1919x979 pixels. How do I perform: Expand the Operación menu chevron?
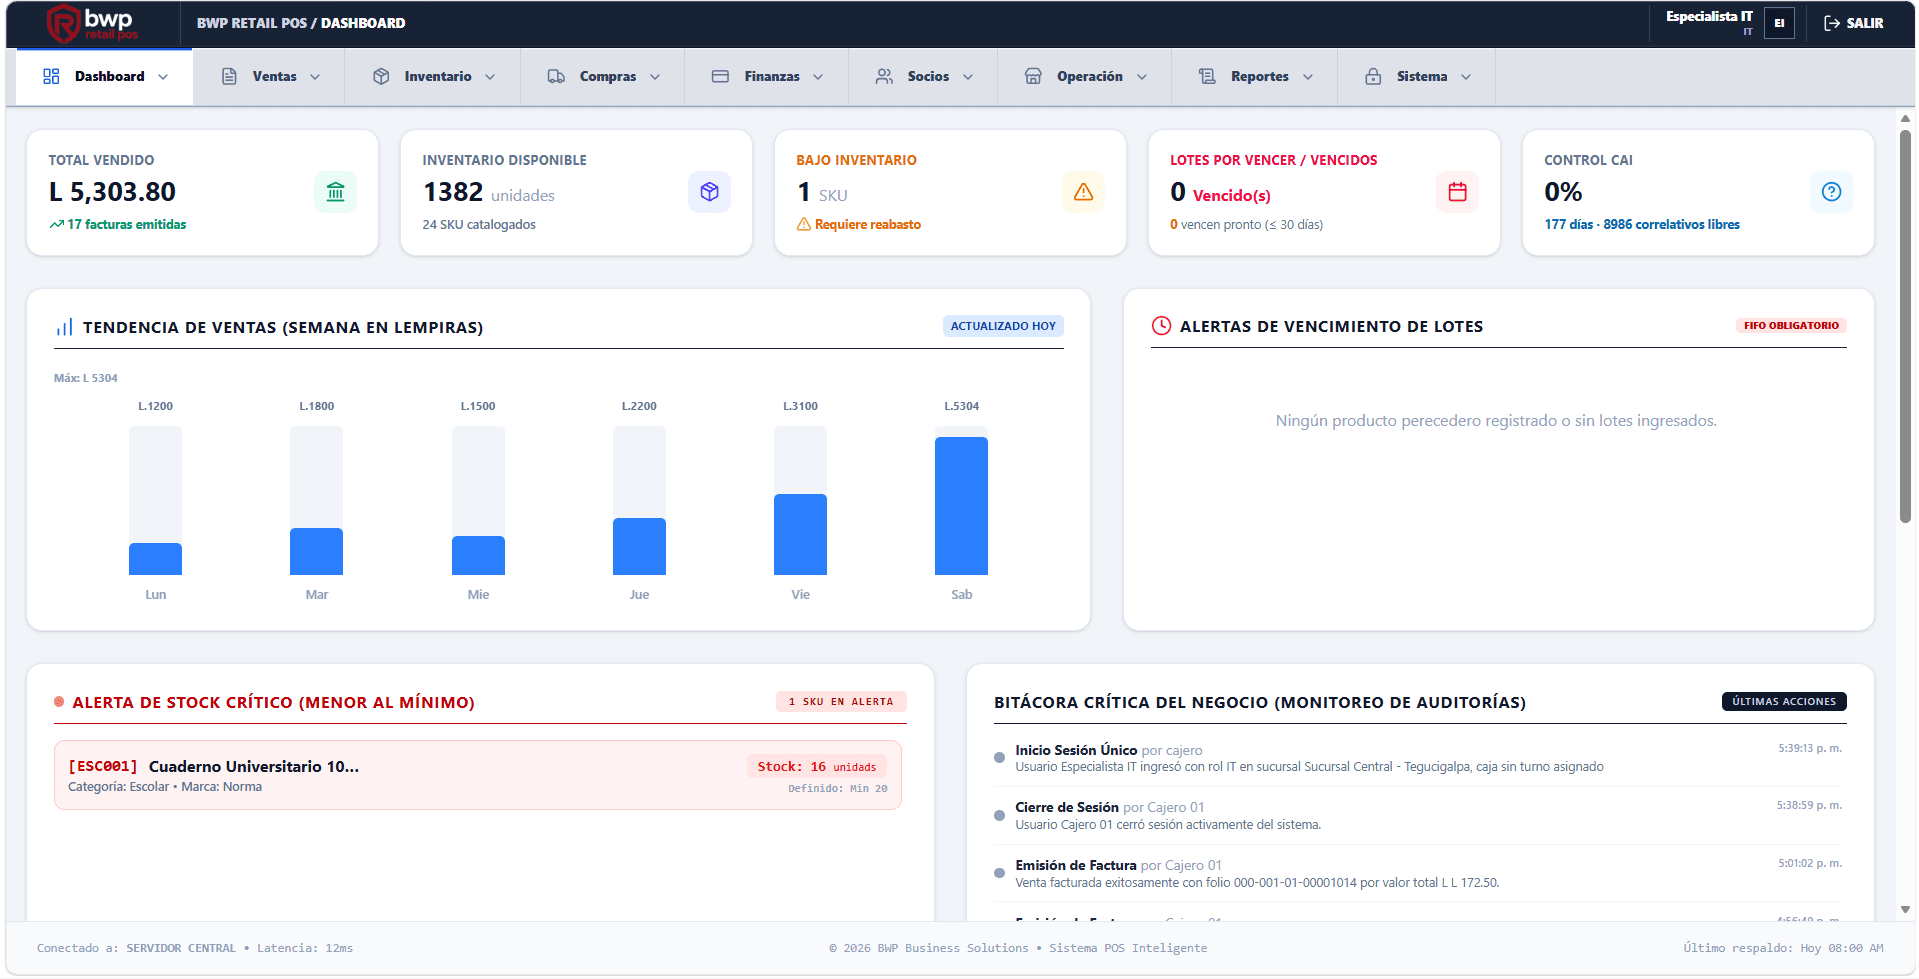tap(1142, 77)
